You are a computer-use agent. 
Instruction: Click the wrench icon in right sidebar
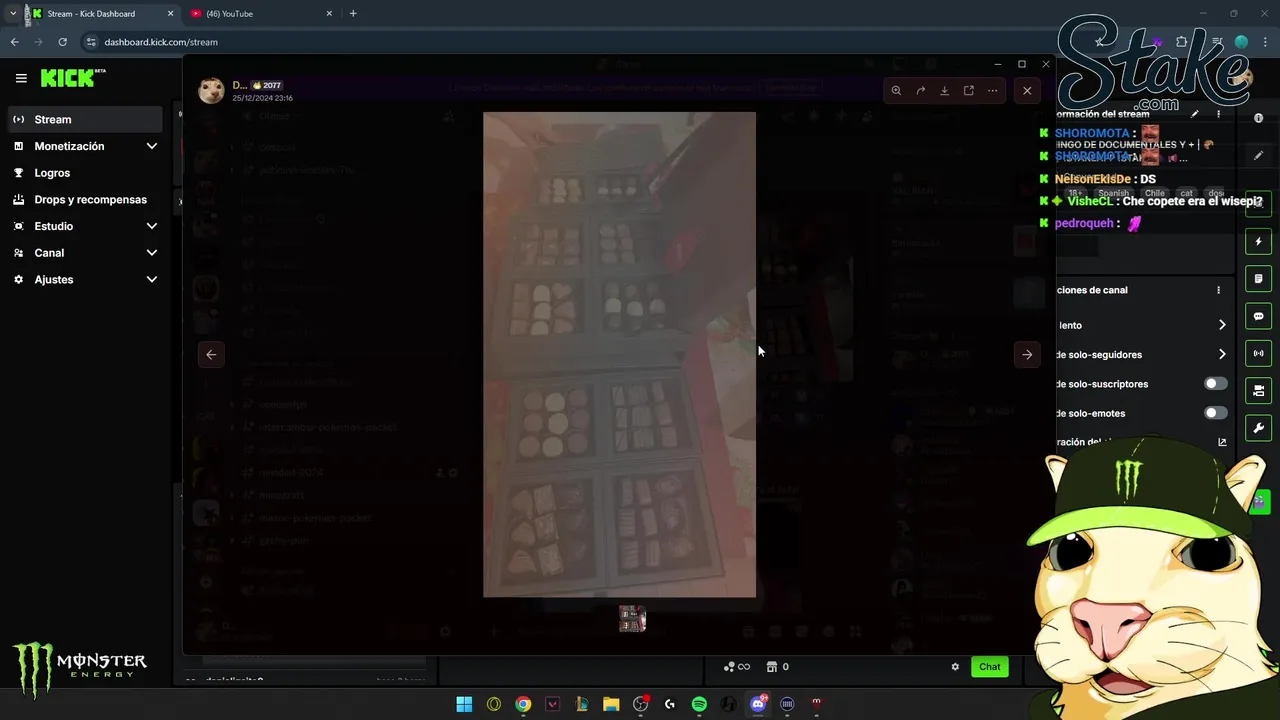point(1259,428)
